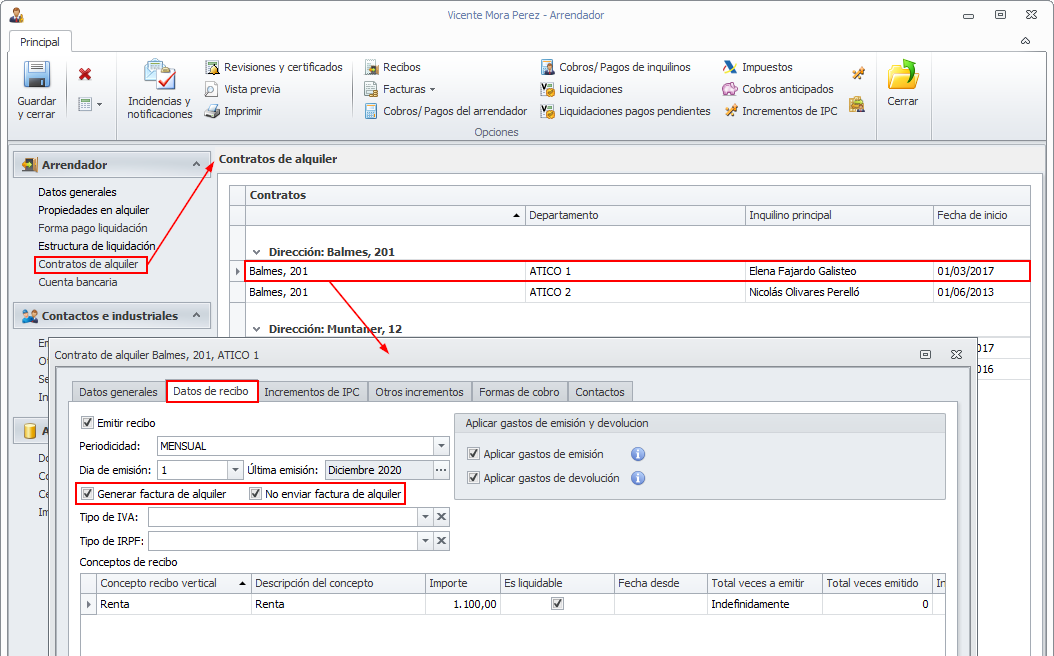Collapse group Dirección: Balmes, 201
1054x656 pixels.
(x=256, y=252)
